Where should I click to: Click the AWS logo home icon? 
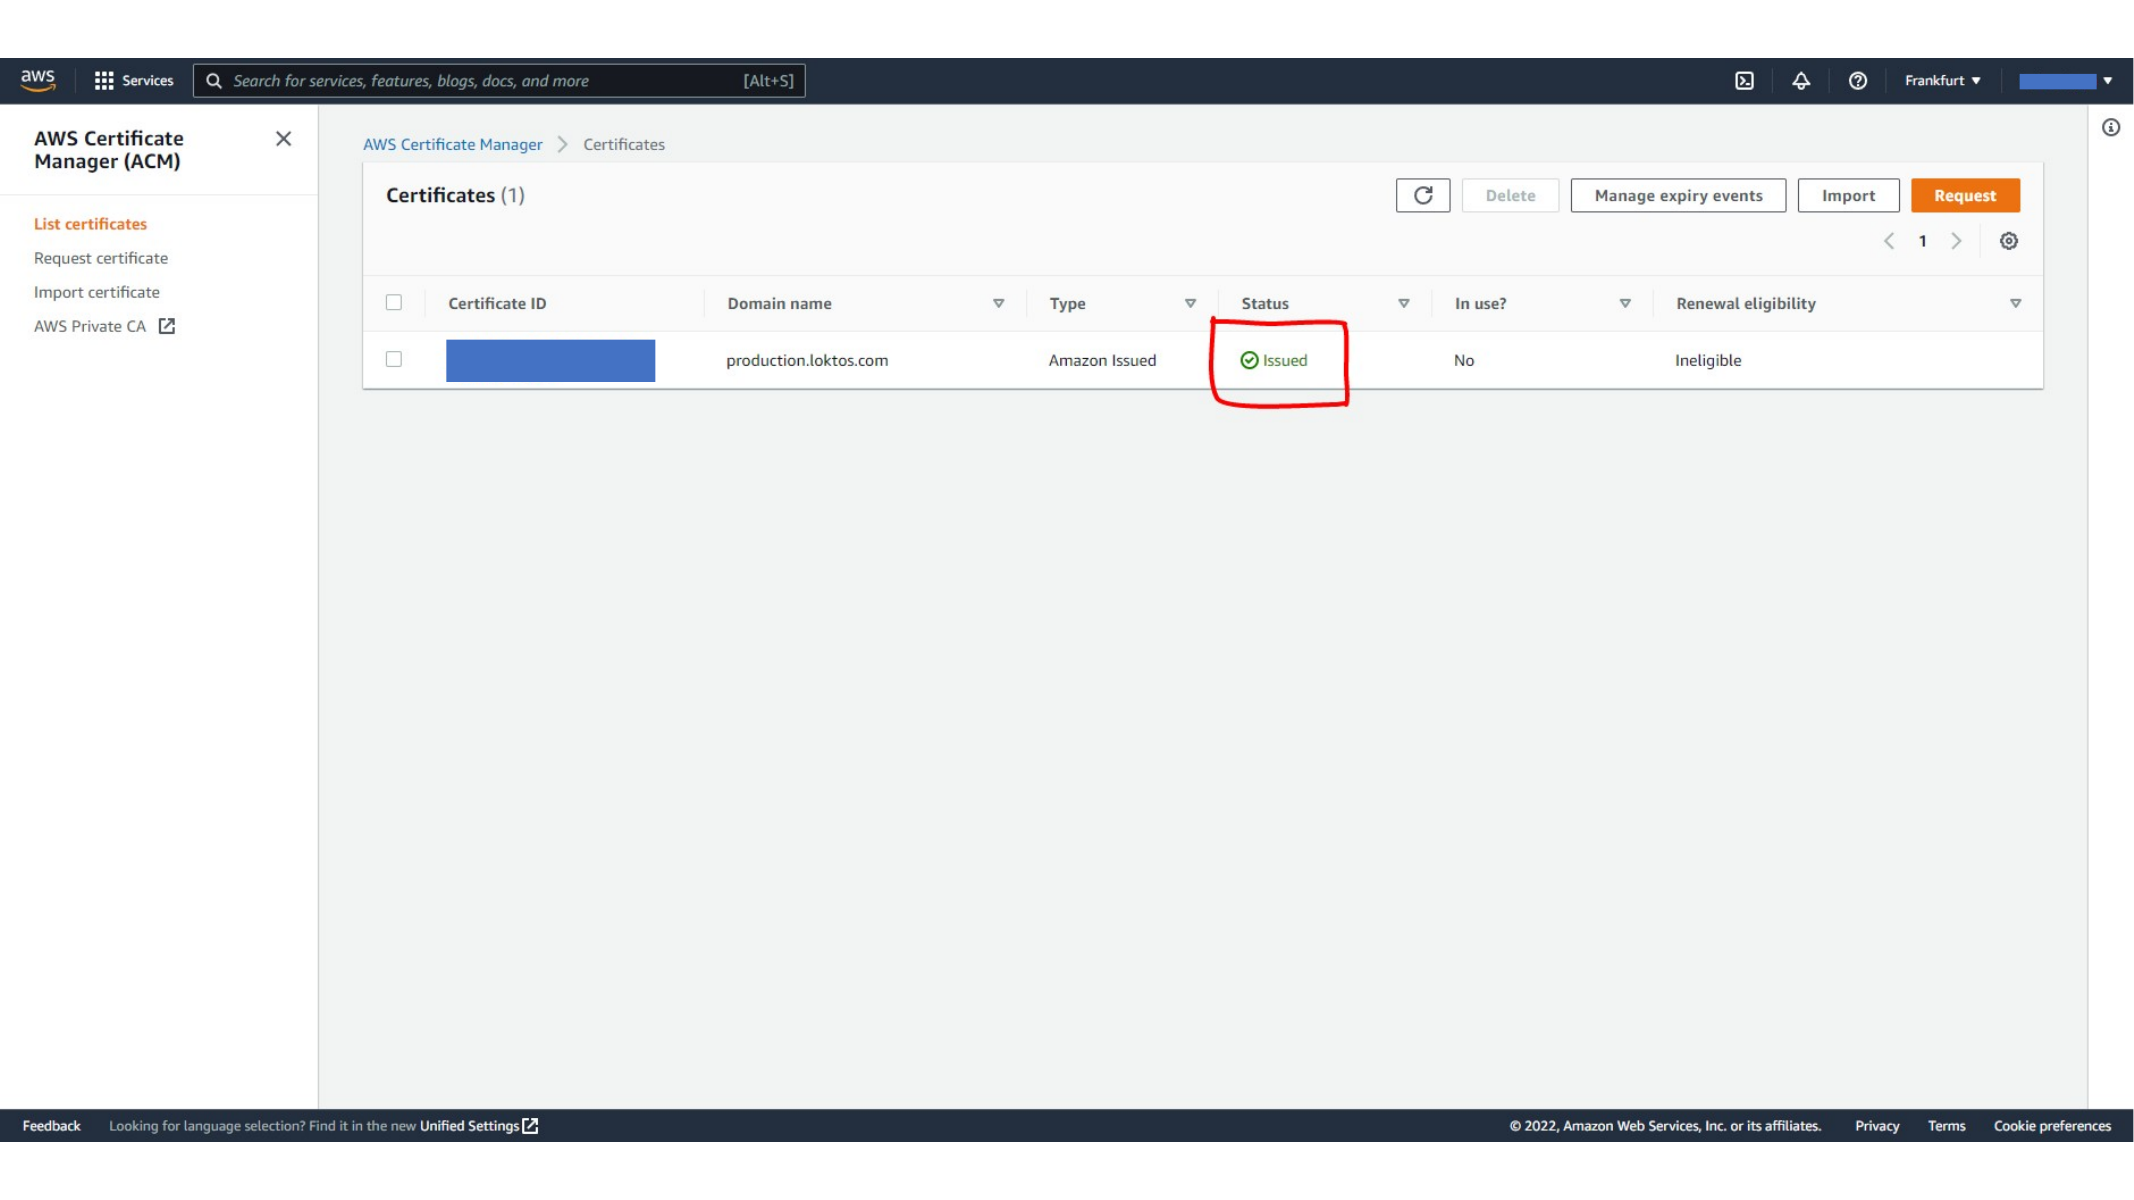click(38, 81)
